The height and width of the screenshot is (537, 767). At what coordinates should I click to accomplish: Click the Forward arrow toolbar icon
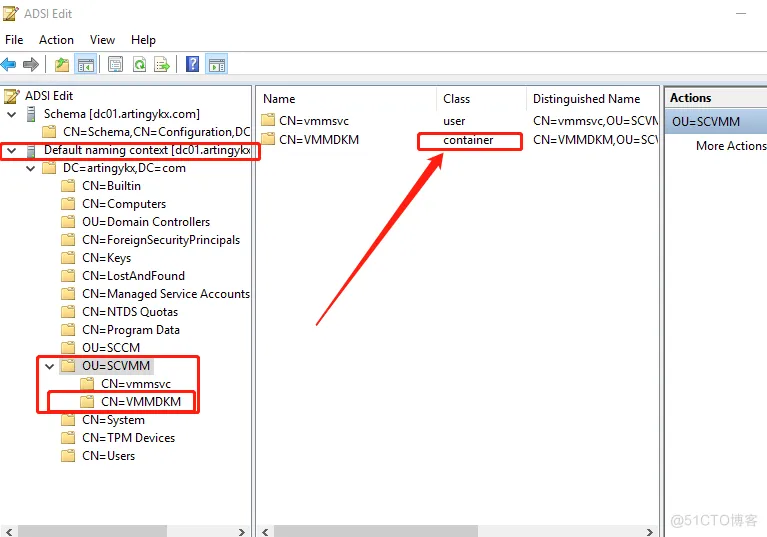[x=31, y=64]
